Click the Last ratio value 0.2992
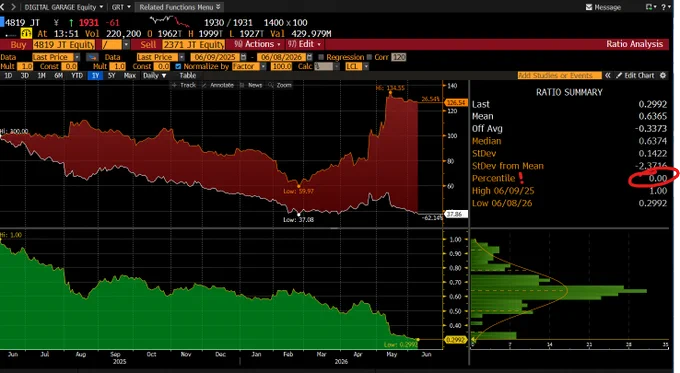Screen dimensions: 680x373 pyautogui.click(x=653, y=104)
